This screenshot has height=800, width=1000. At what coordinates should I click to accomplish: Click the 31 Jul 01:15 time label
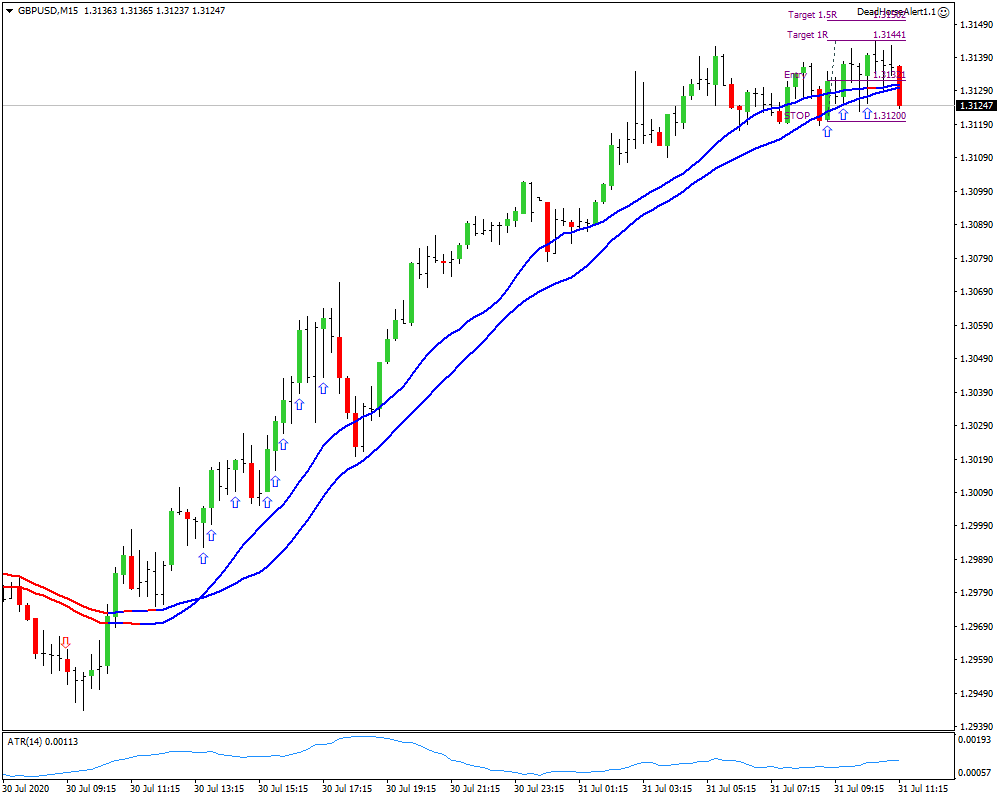(603, 789)
